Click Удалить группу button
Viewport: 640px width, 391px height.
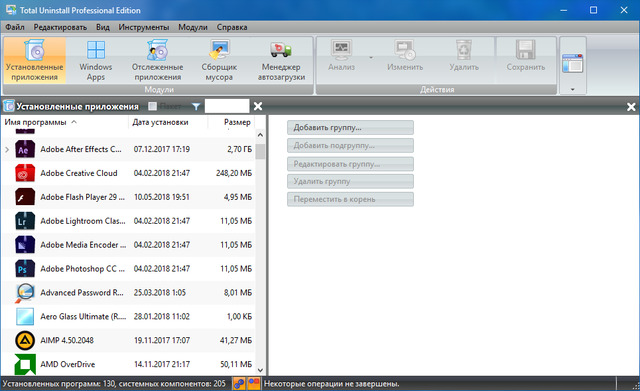tap(350, 181)
